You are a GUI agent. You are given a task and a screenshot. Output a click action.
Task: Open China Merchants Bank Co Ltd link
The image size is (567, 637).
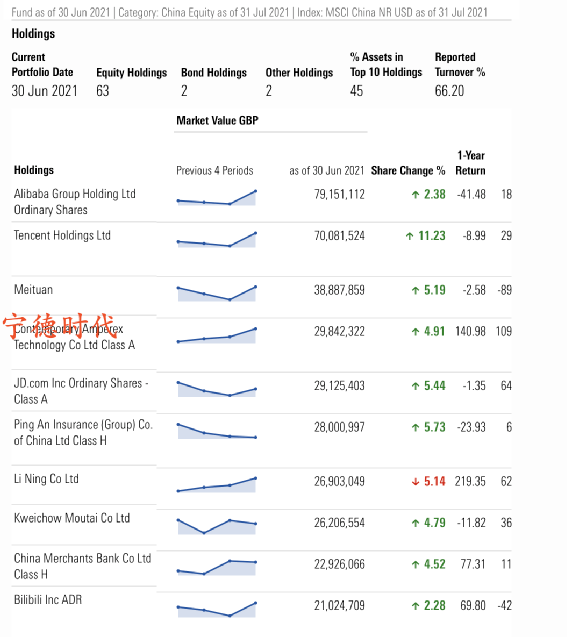coord(82,566)
